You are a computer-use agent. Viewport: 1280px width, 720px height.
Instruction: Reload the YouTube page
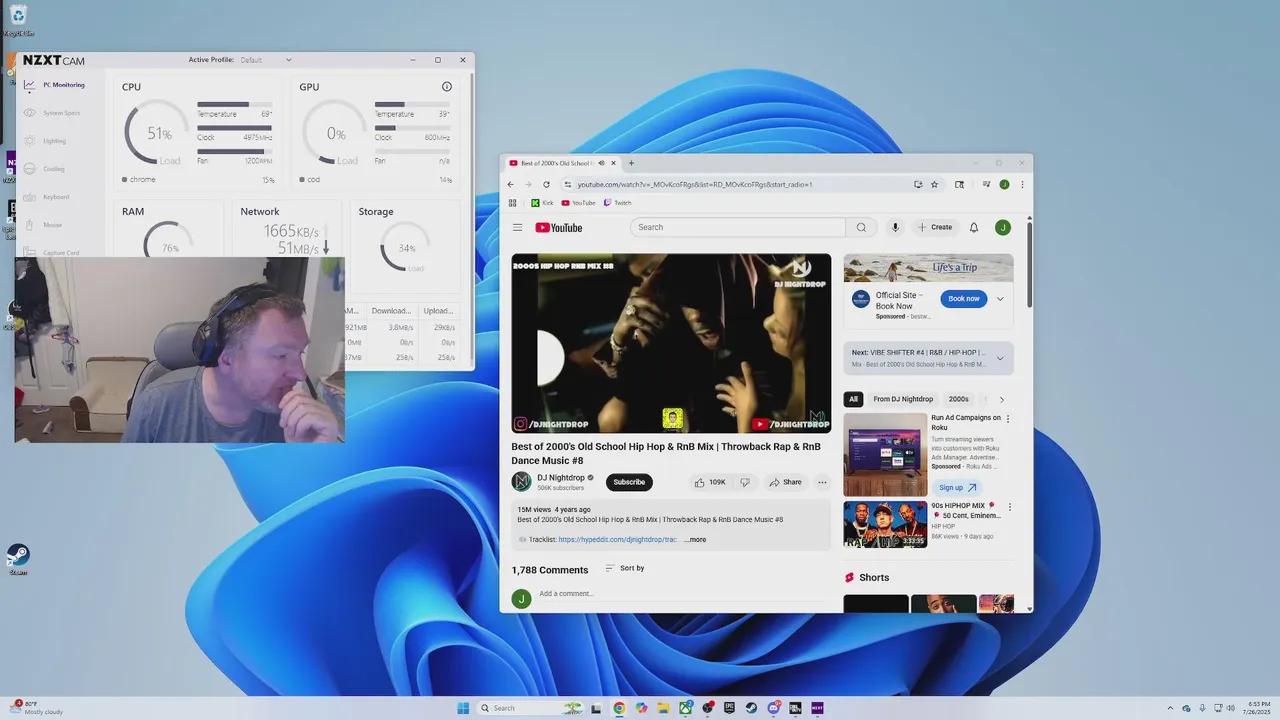pos(546,184)
